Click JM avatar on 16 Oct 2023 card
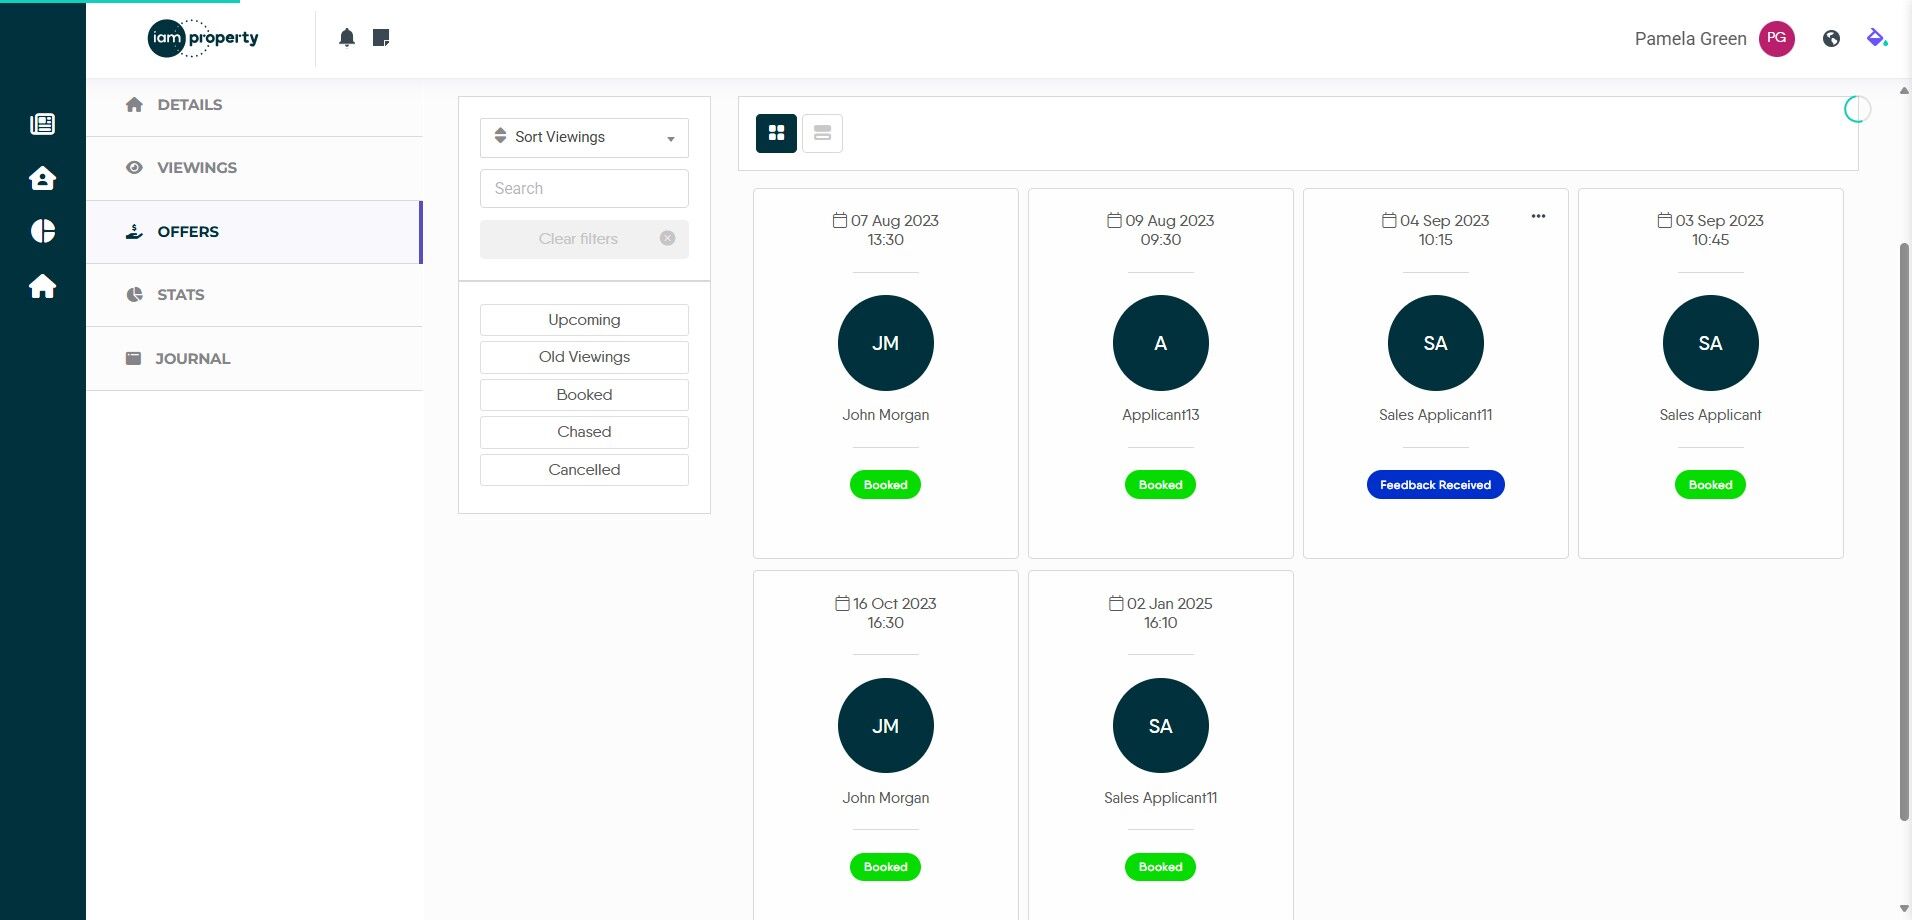Image resolution: width=1912 pixels, height=920 pixels. click(x=886, y=726)
